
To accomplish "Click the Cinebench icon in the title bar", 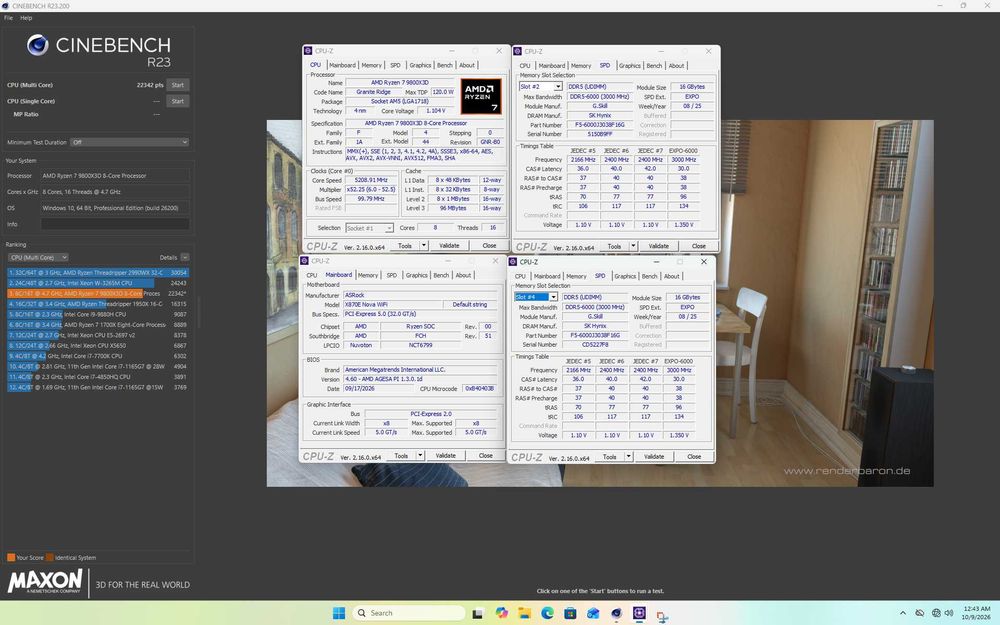I will click(x=5, y=6).
